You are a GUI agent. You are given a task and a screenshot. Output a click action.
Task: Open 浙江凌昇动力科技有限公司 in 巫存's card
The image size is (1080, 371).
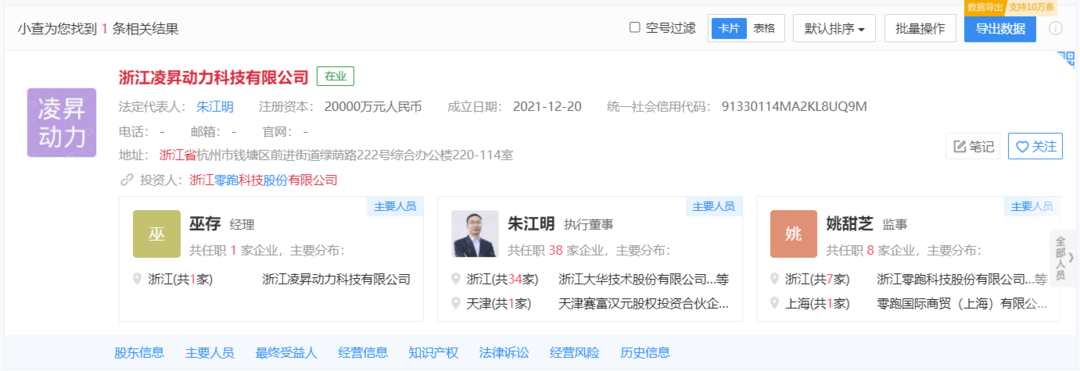click(x=336, y=279)
